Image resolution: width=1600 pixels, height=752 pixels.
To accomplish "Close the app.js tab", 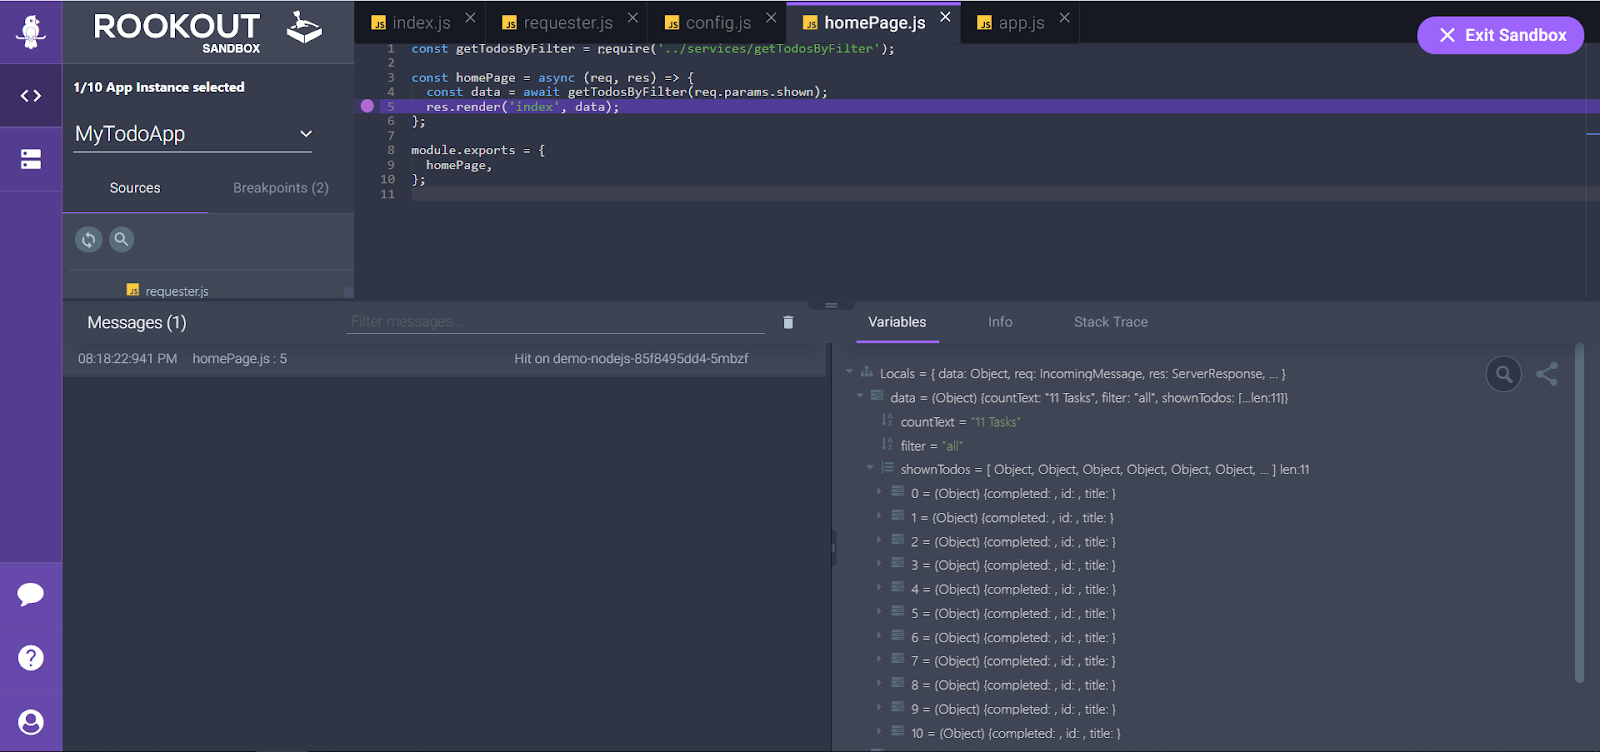I will coord(1064,18).
